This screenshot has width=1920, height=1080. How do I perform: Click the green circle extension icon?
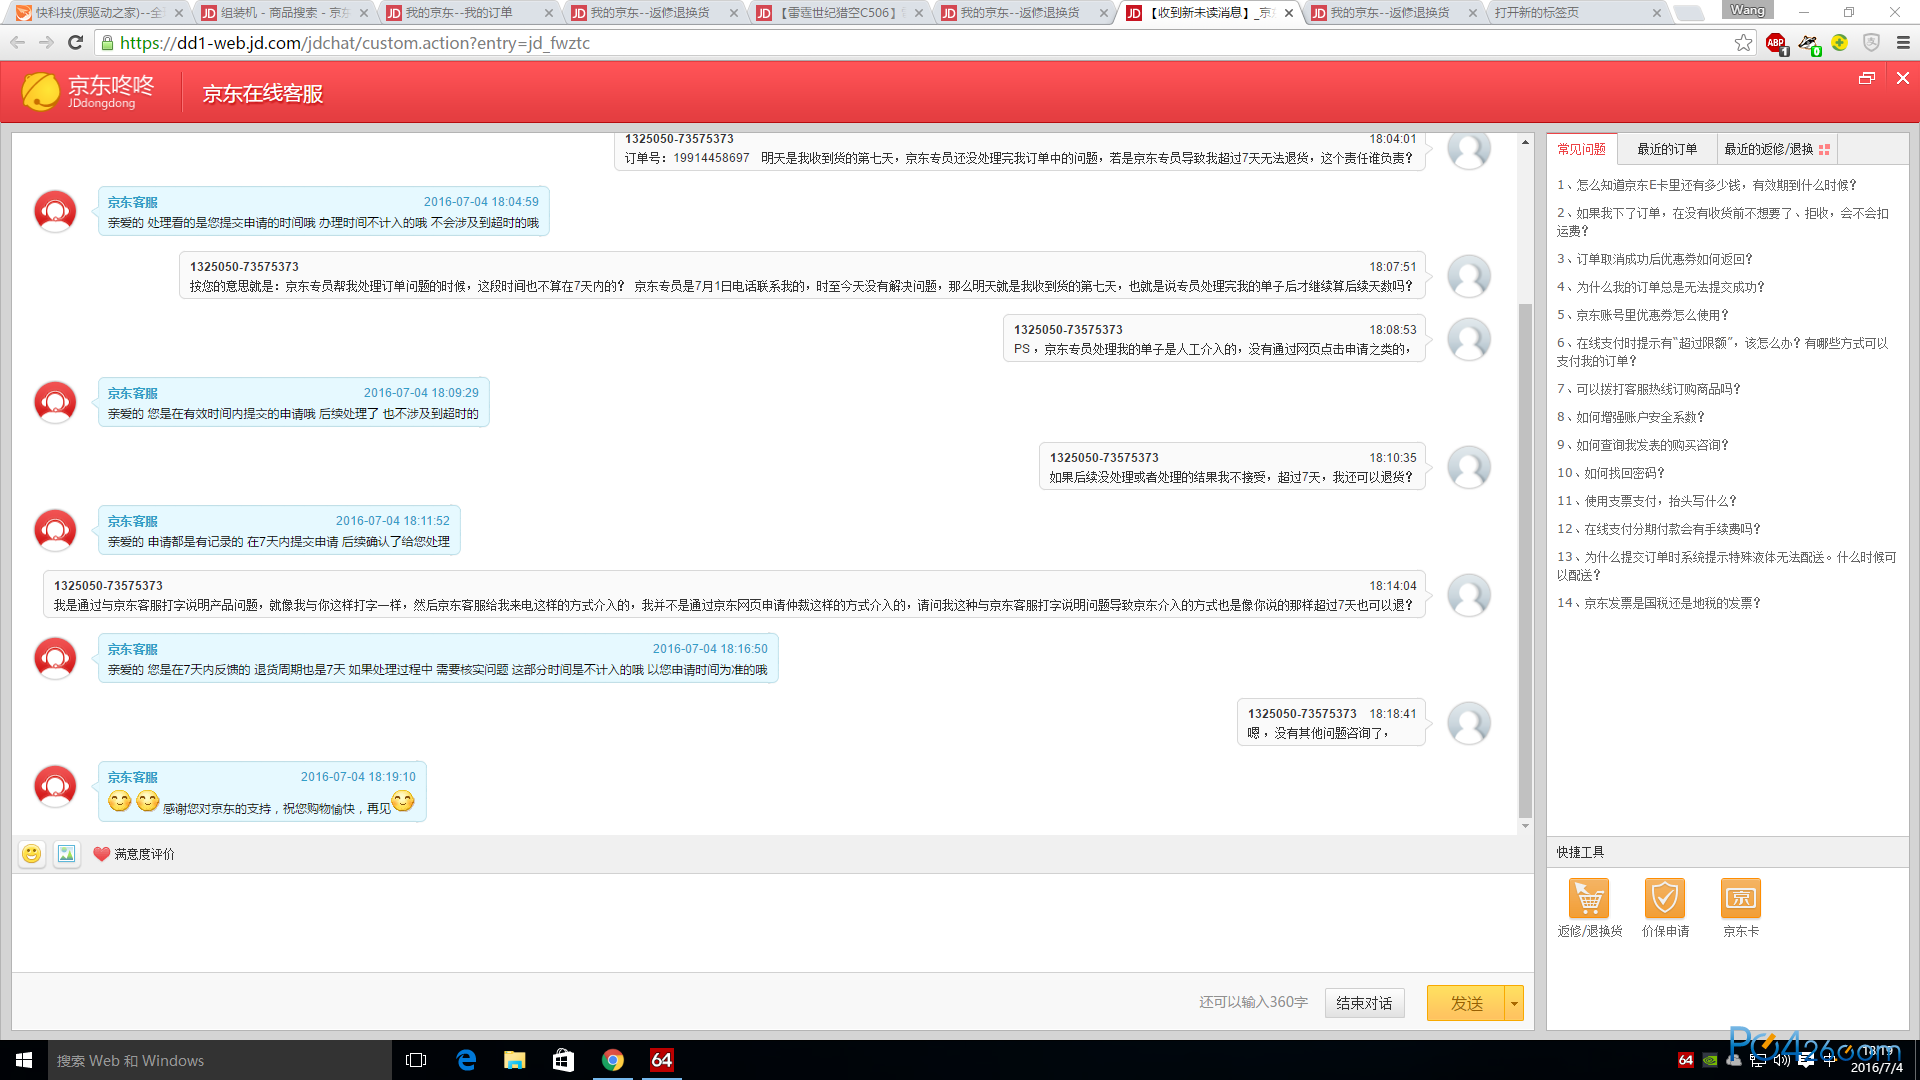(x=1840, y=43)
